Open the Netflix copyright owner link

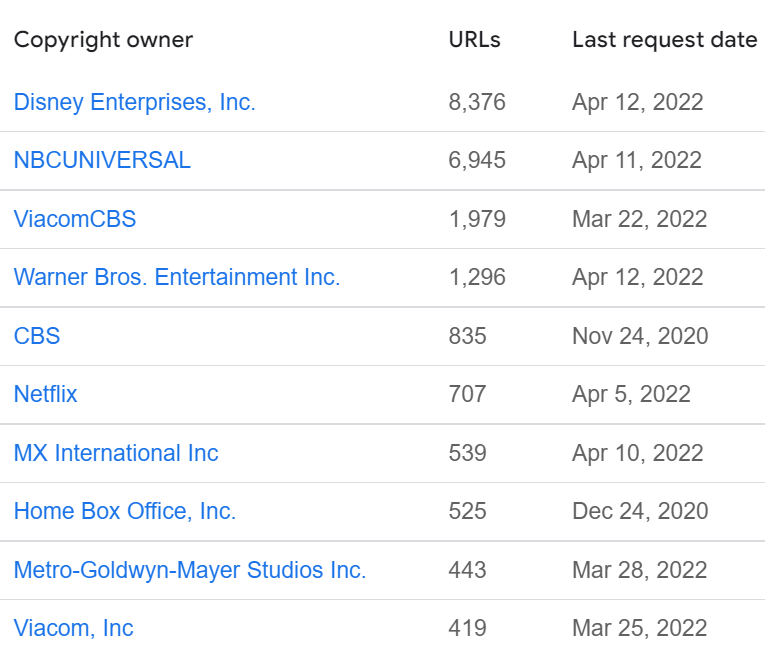pos(45,394)
